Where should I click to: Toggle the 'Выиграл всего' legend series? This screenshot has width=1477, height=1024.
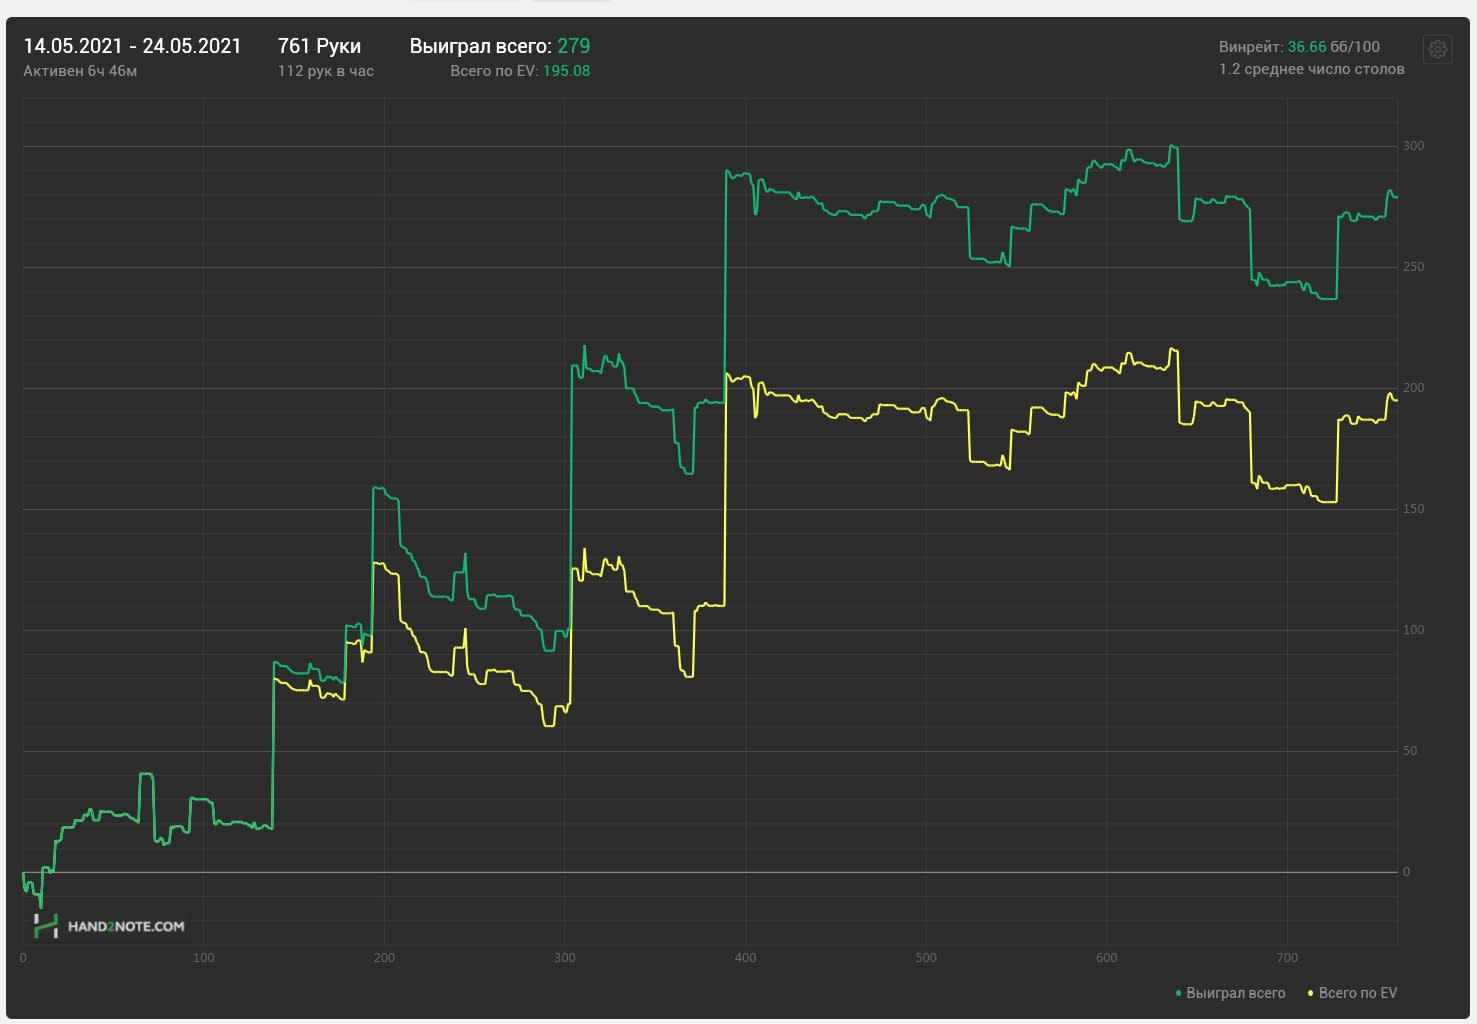pos(1230,993)
